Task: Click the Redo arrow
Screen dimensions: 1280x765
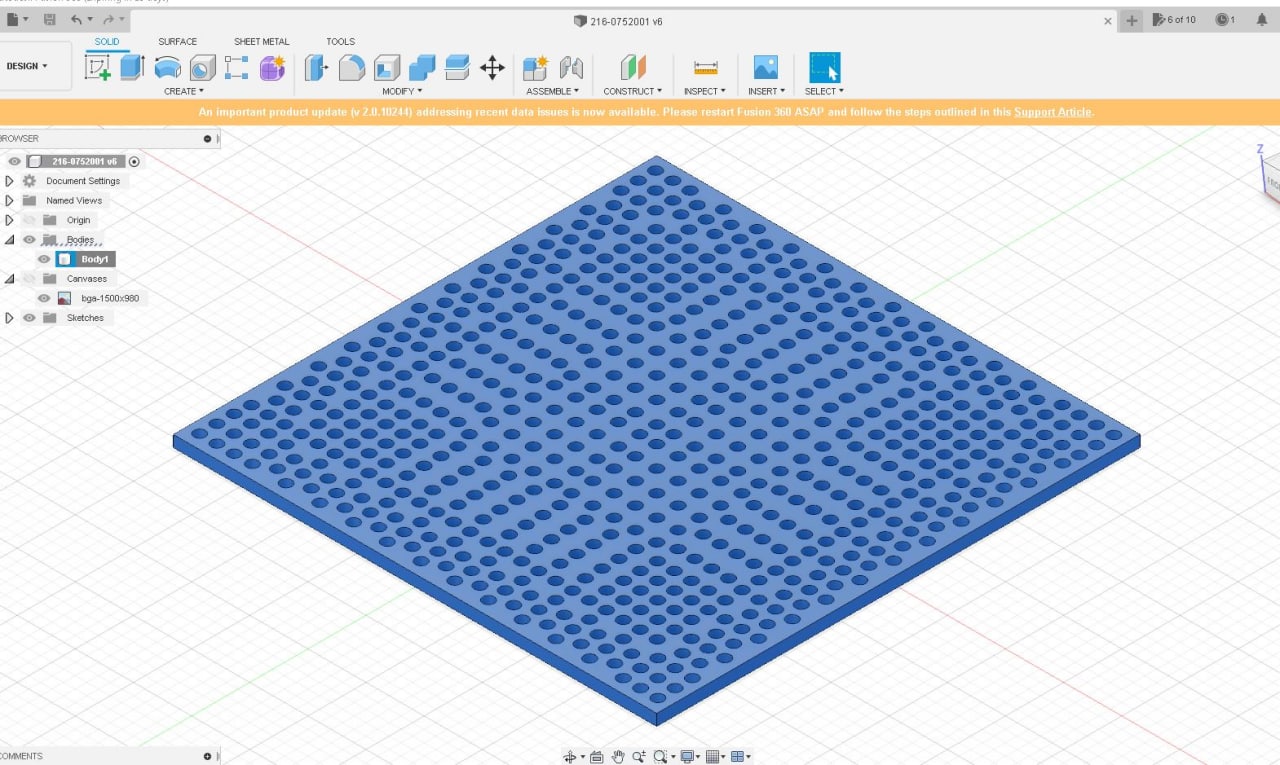Action: pos(109,20)
